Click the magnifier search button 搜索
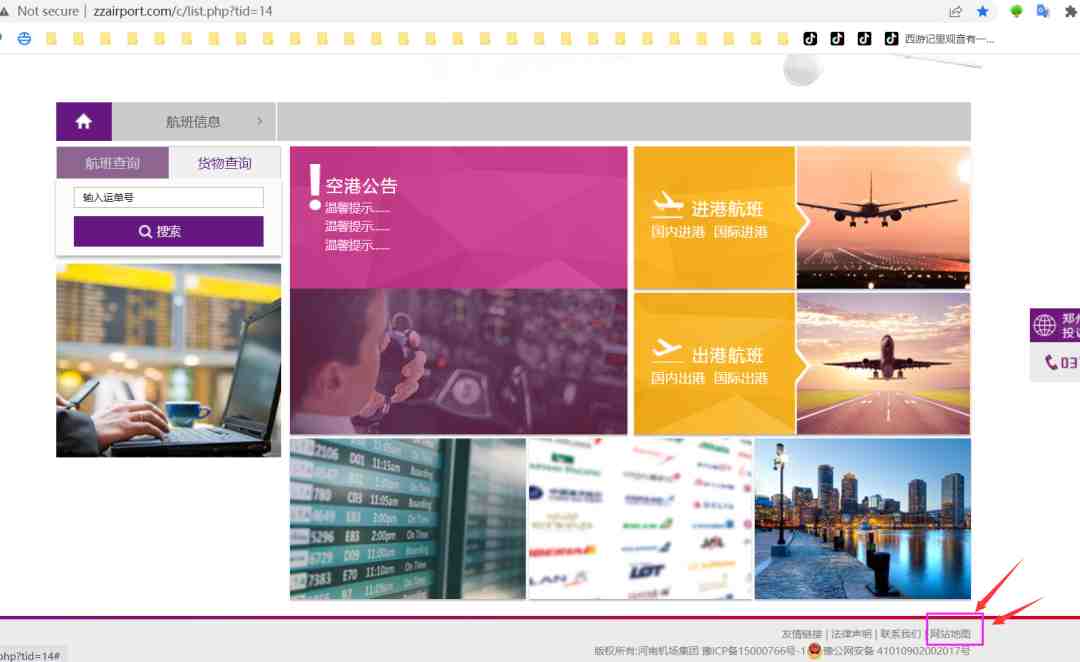This screenshot has width=1080, height=662. (169, 231)
